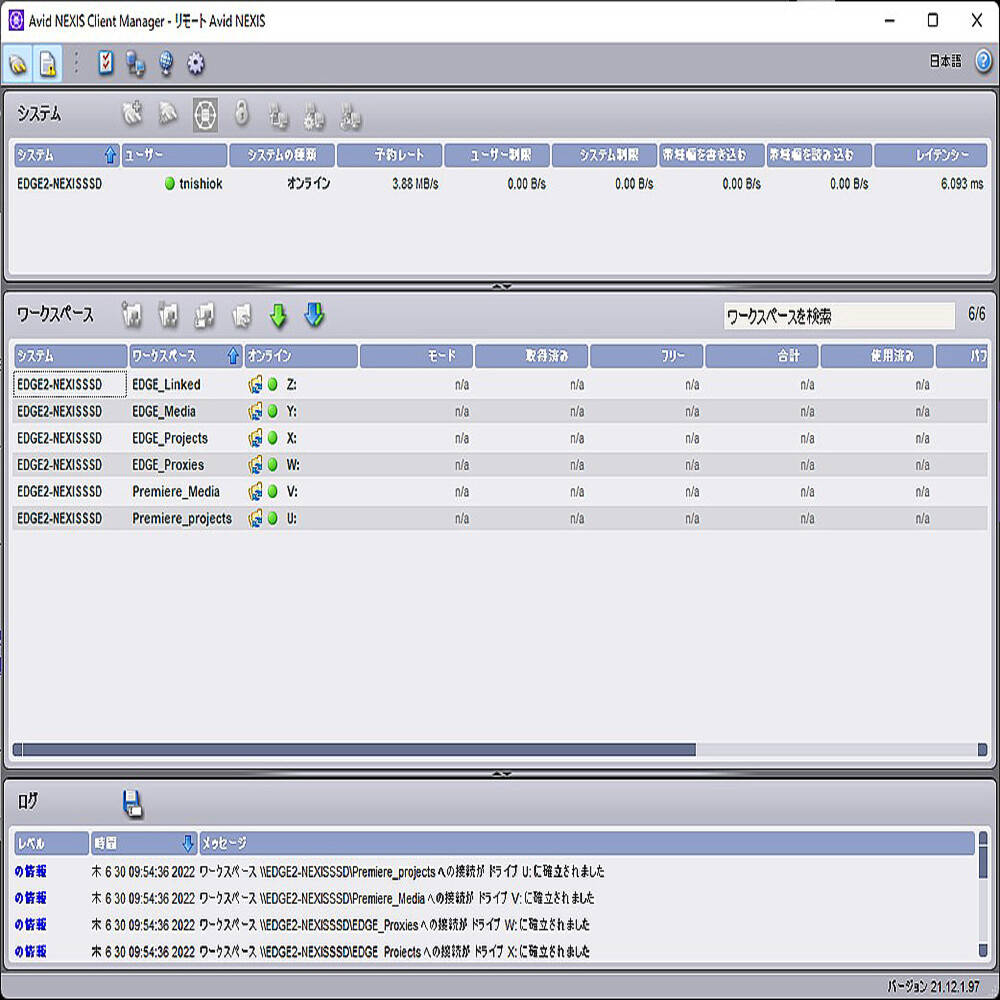Click the padlock icon in the System panel
This screenshot has height=1000, width=1000.
click(x=240, y=115)
